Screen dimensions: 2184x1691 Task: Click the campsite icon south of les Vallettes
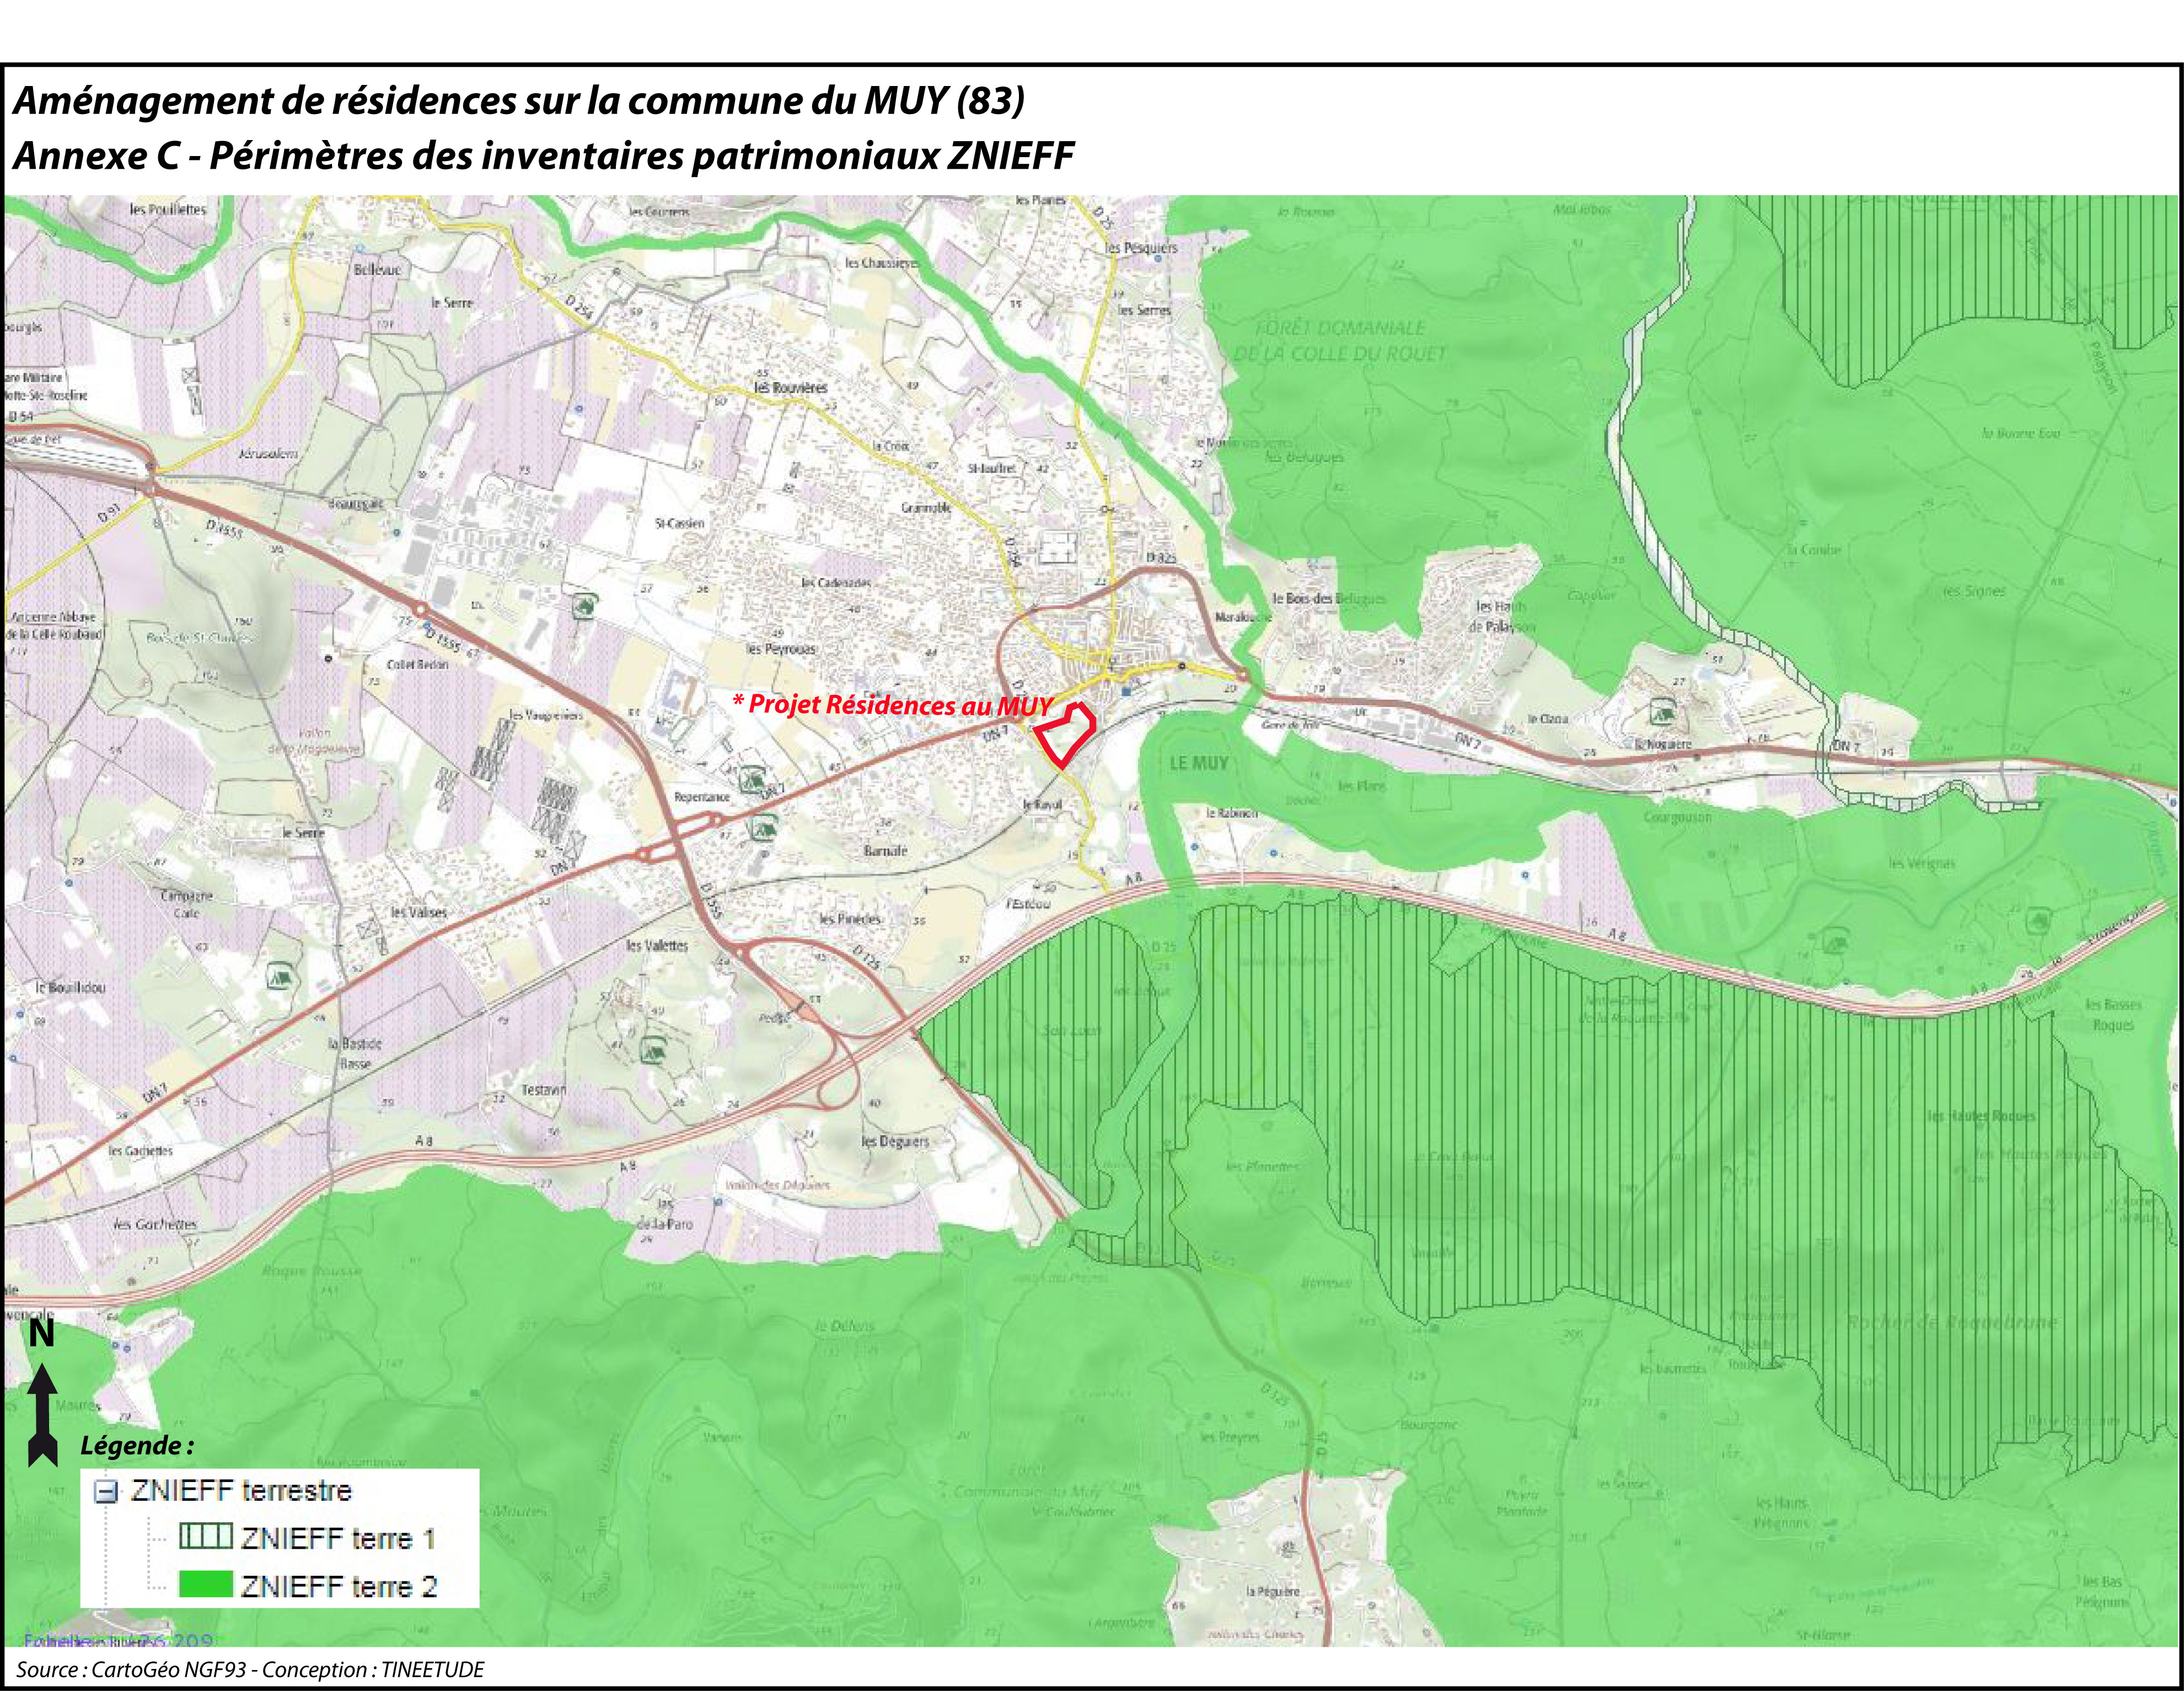pos(653,1050)
